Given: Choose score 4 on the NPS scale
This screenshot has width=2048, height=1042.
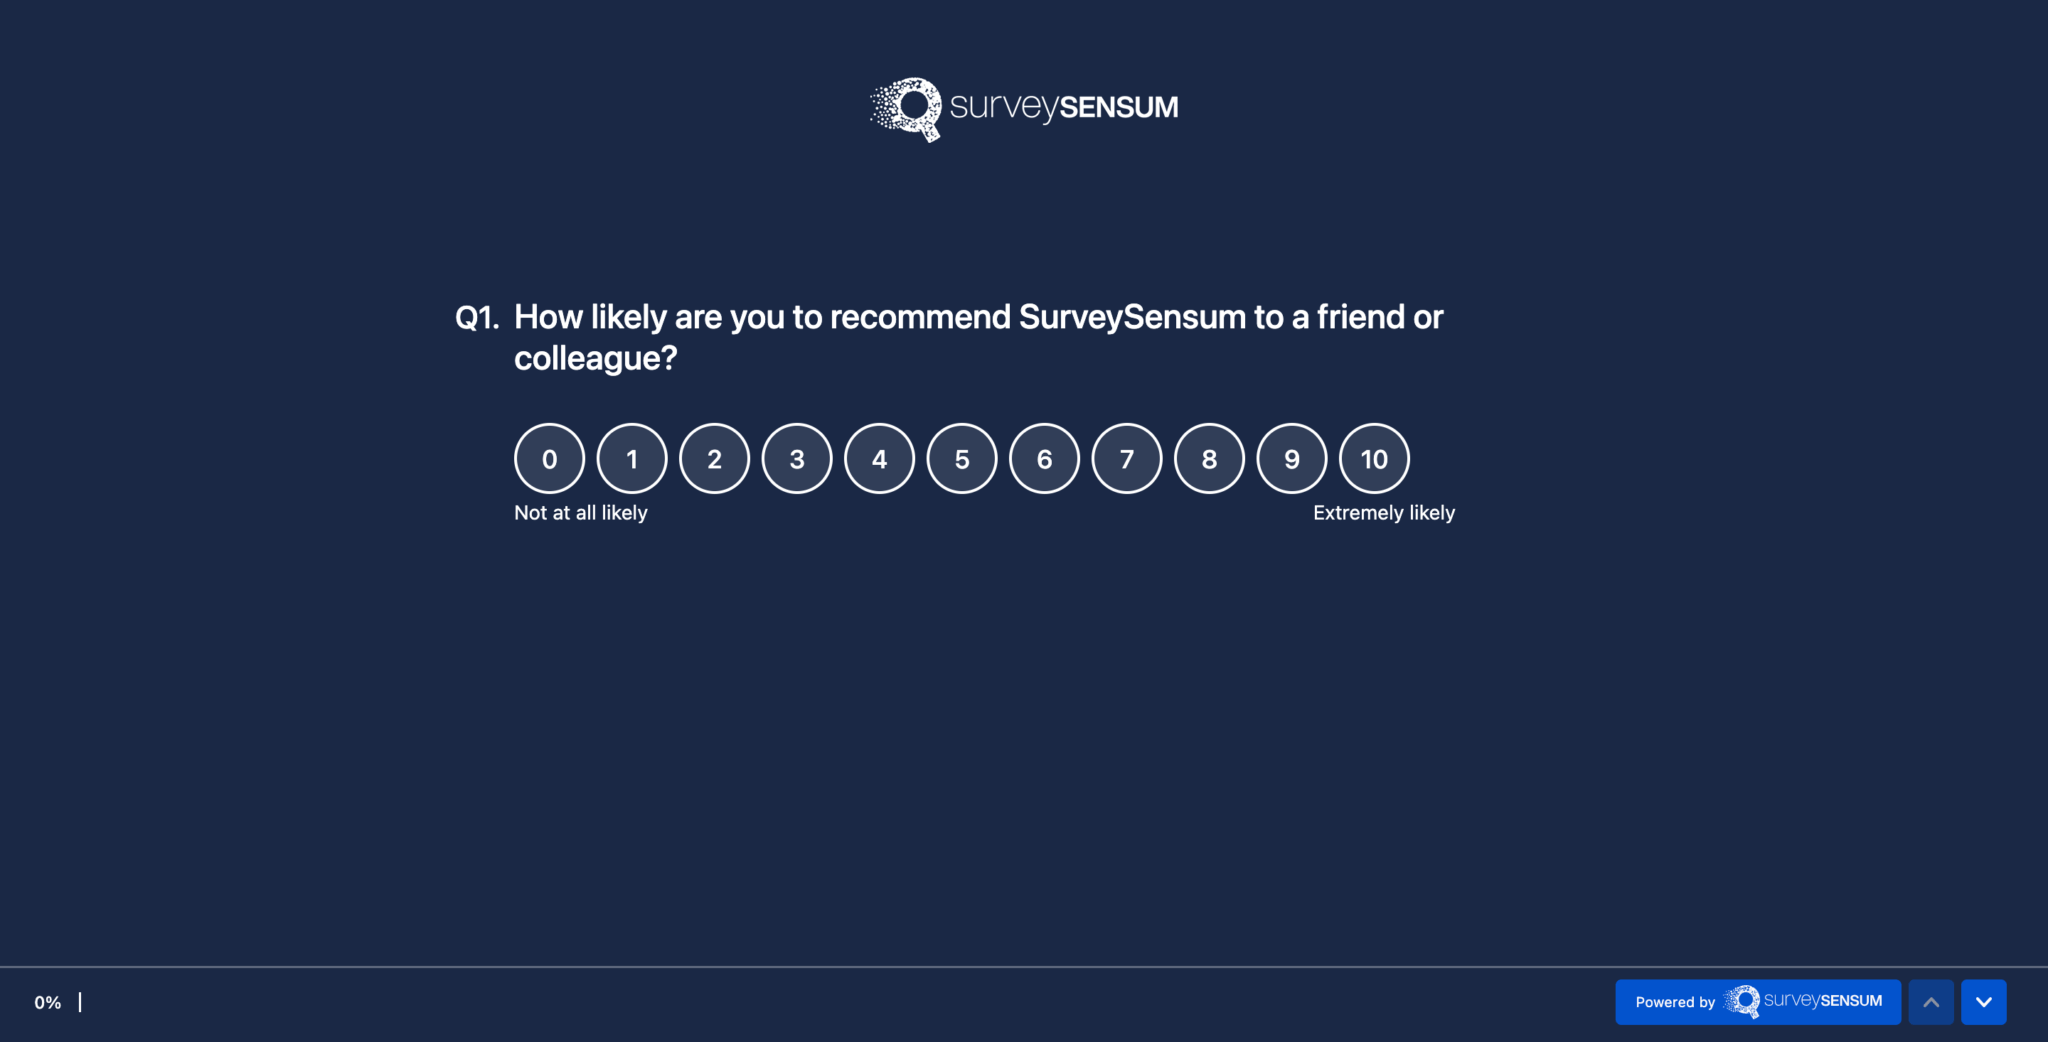Looking at the screenshot, I should 879,459.
